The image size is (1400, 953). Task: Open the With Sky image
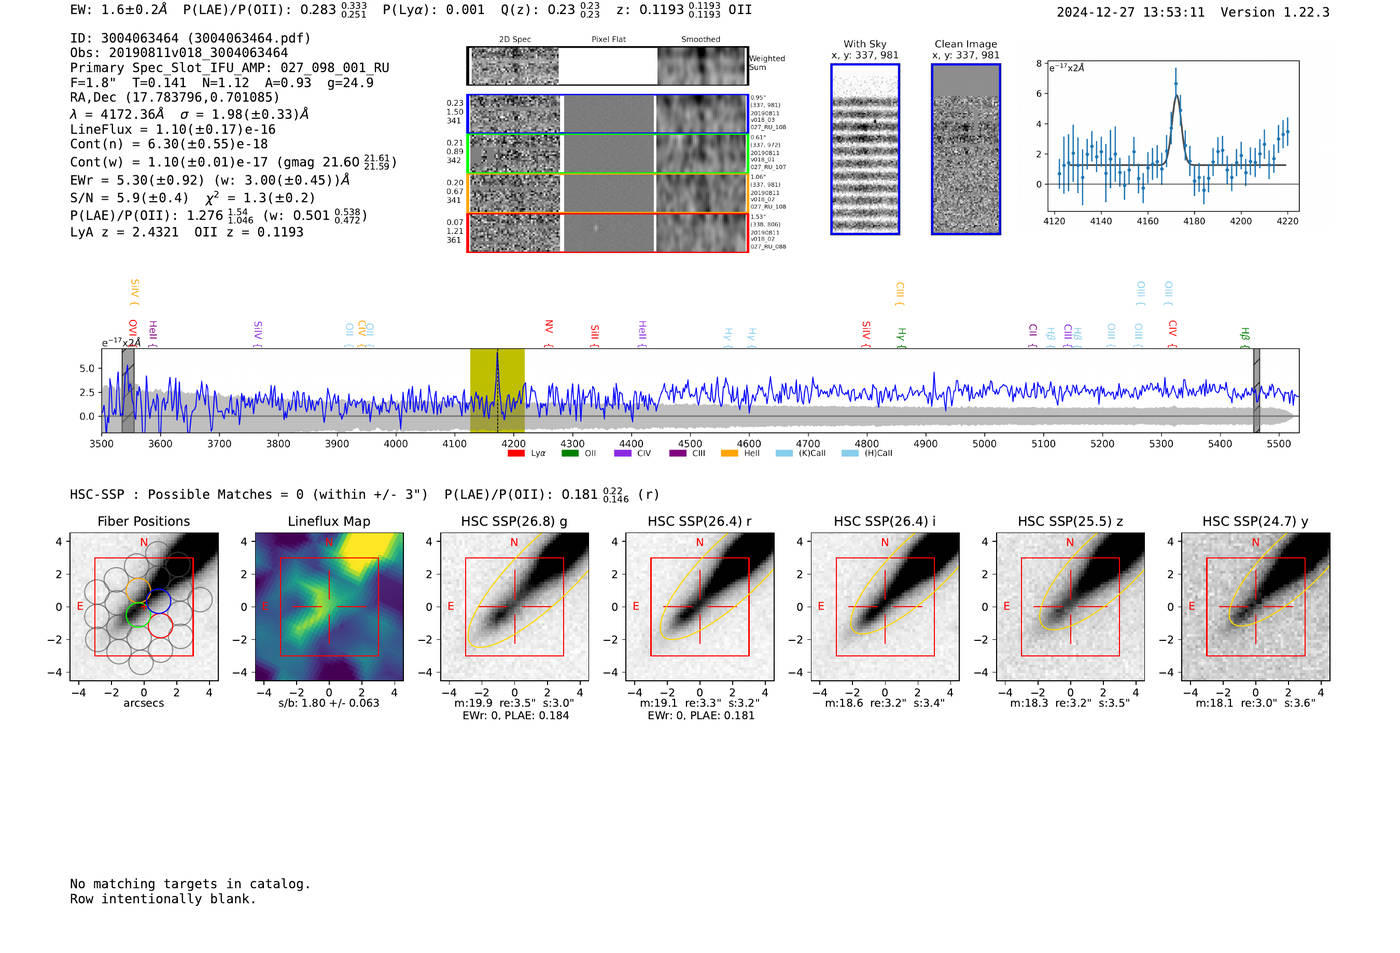click(x=865, y=149)
